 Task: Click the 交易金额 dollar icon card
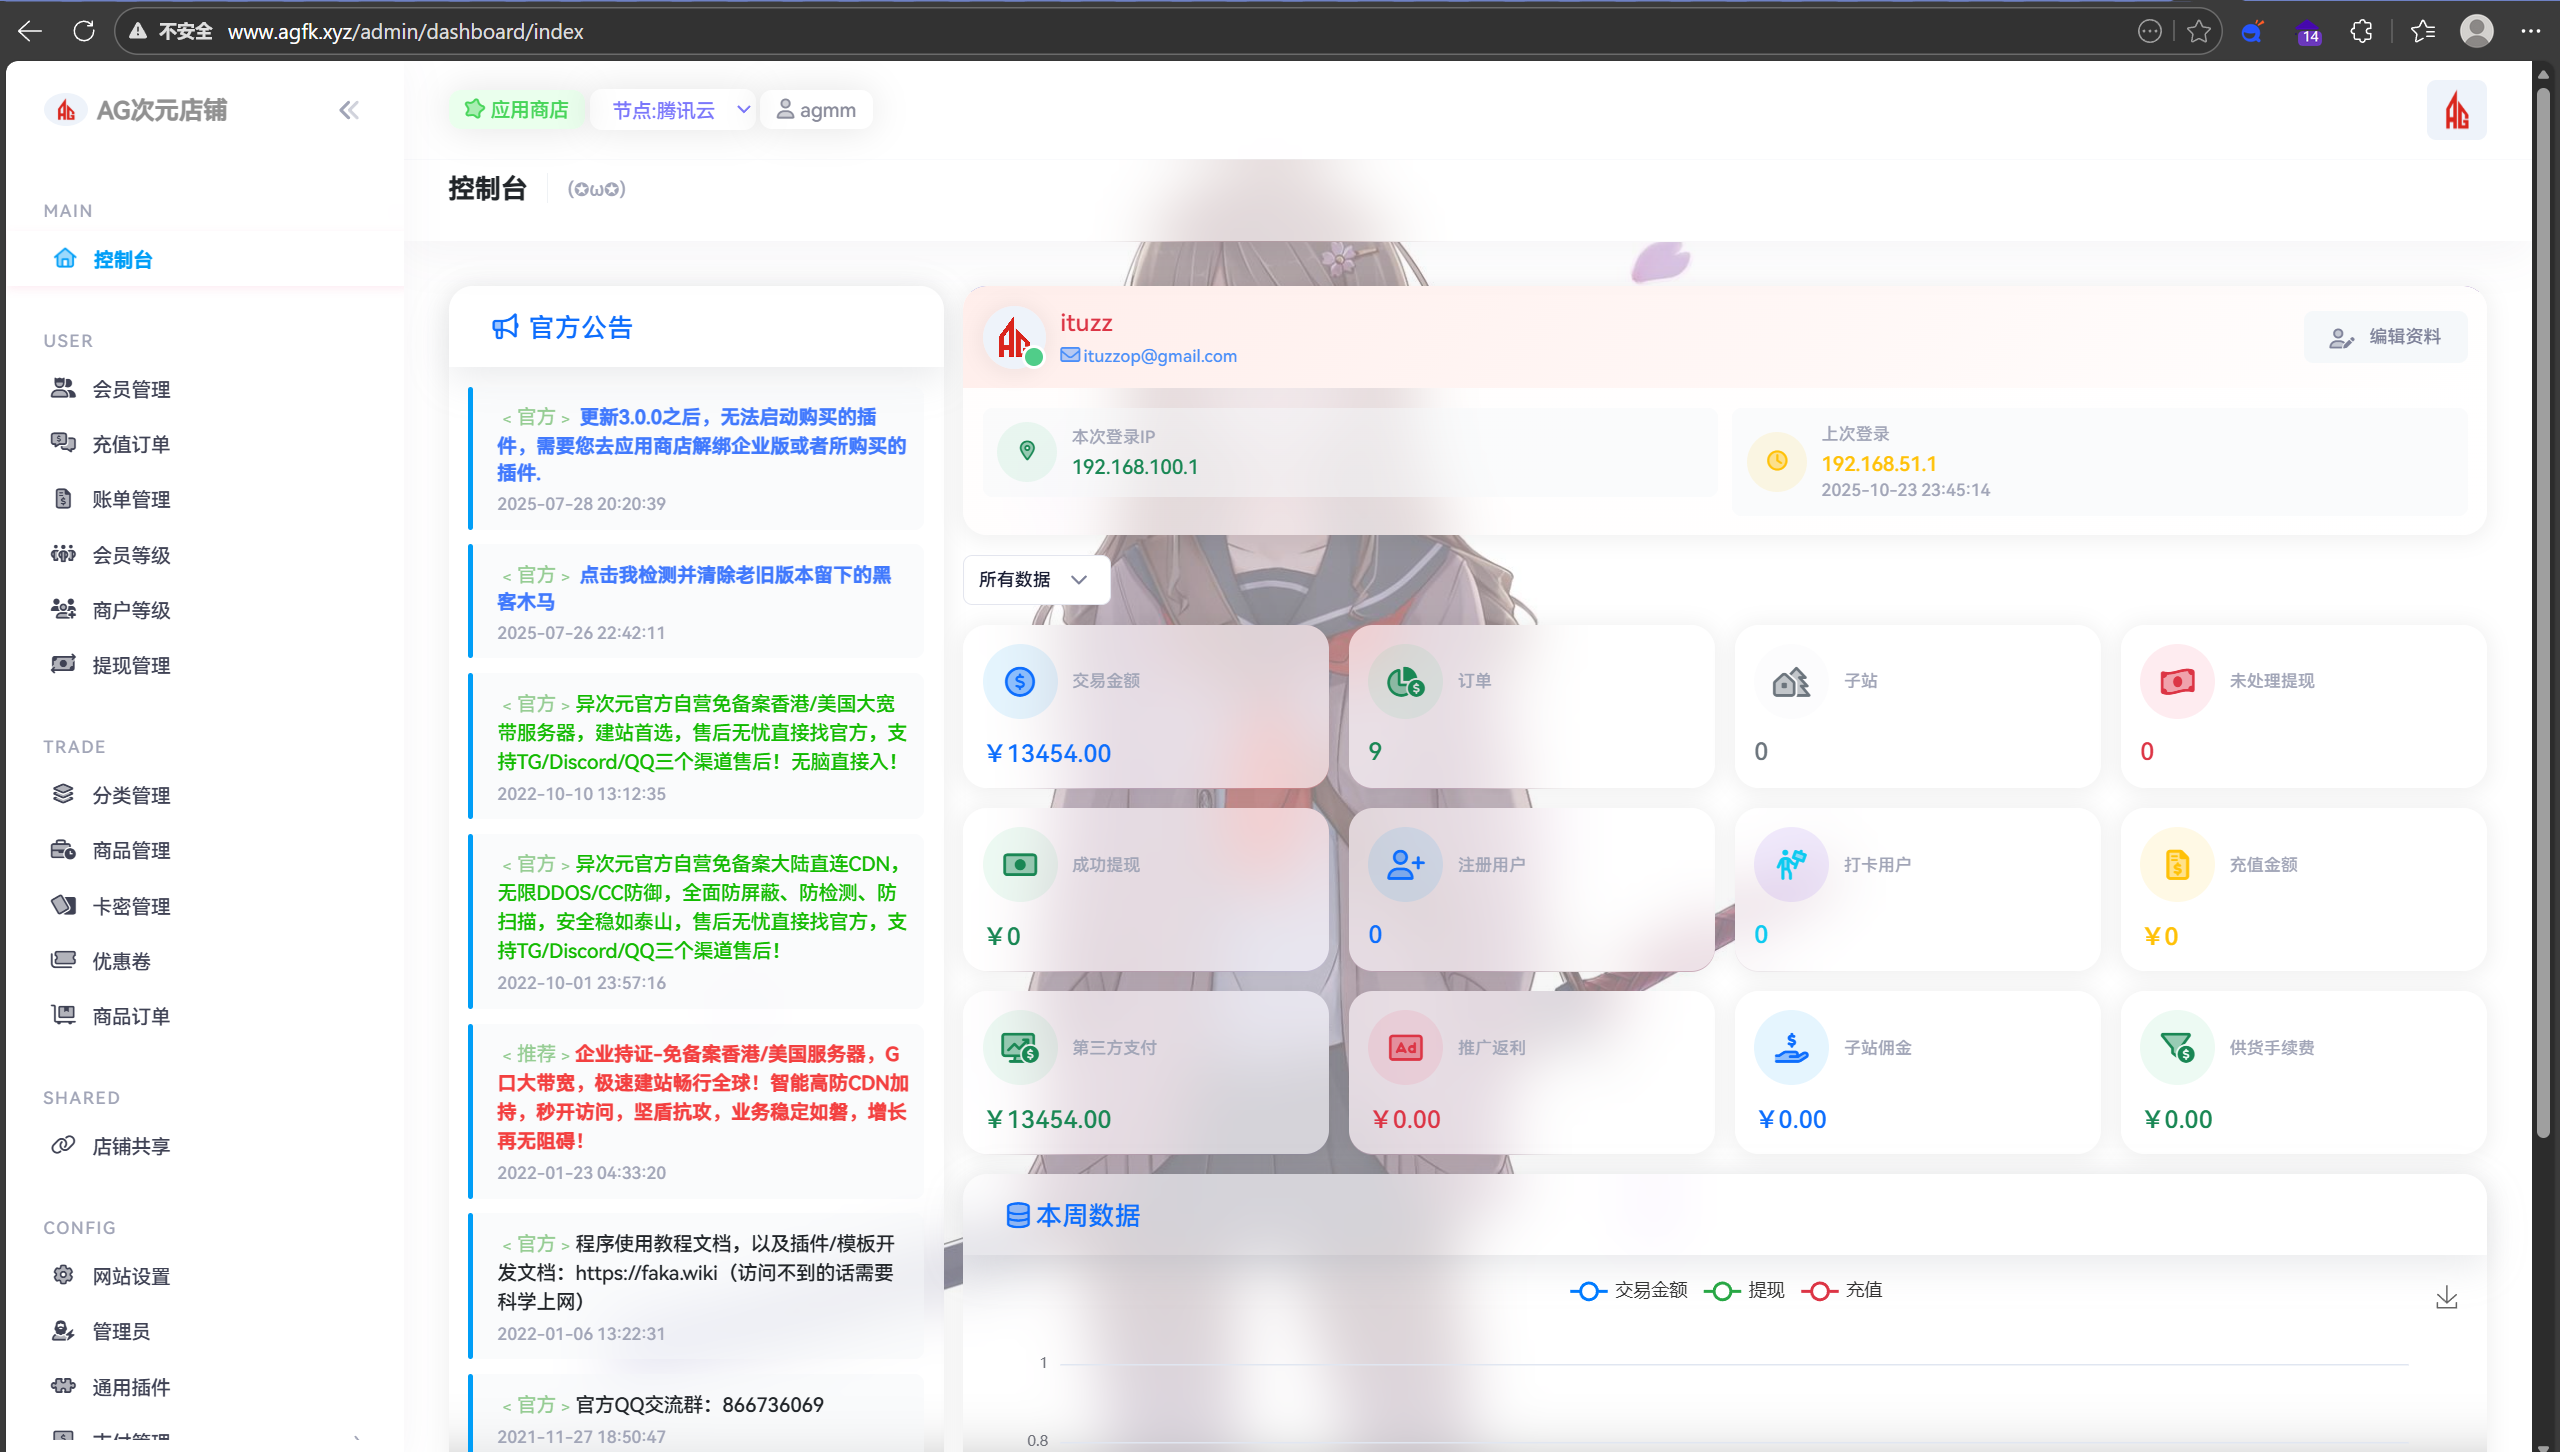click(x=1019, y=682)
